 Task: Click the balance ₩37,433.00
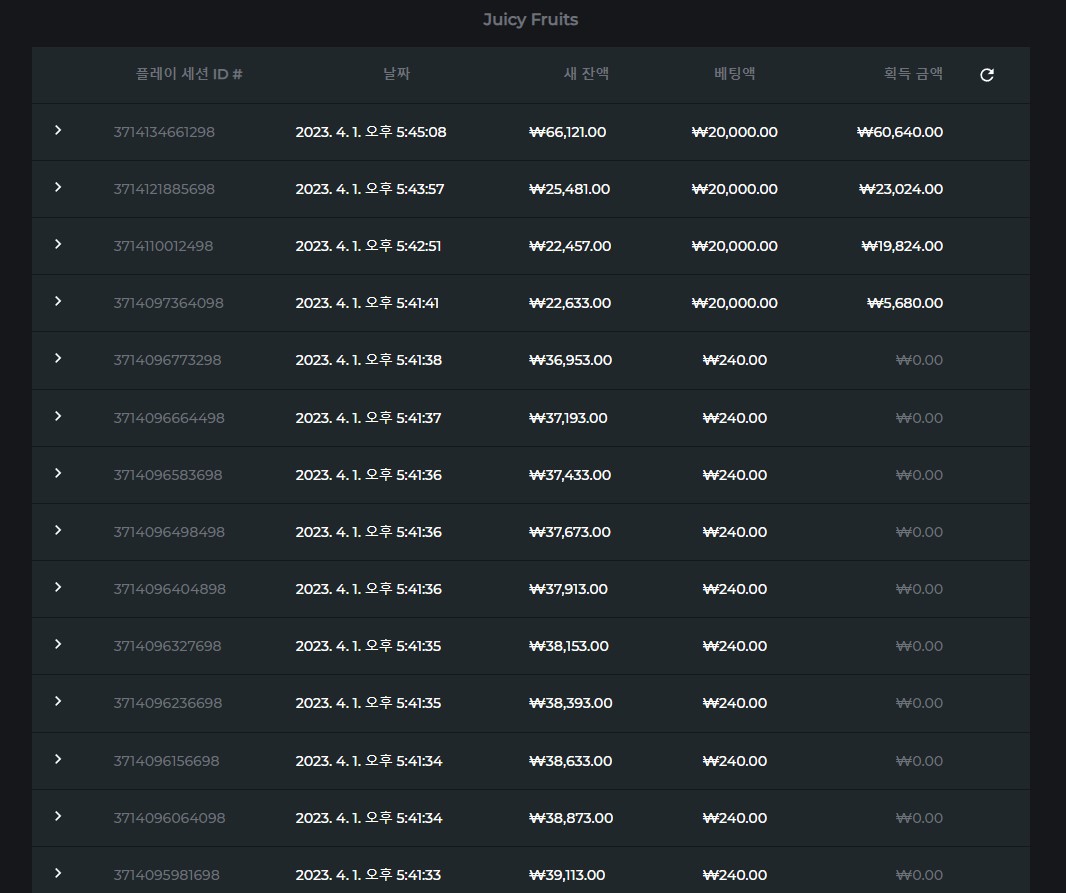tap(570, 475)
